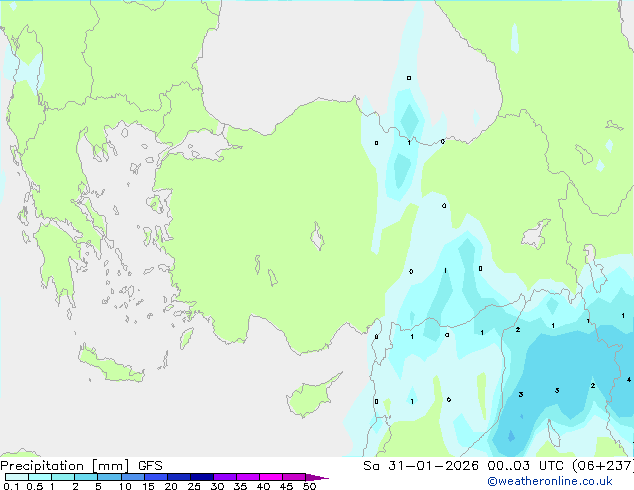Click the legend swatch between 5 and 10
Viewport: 634px width, 490px height.
click(x=109, y=477)
